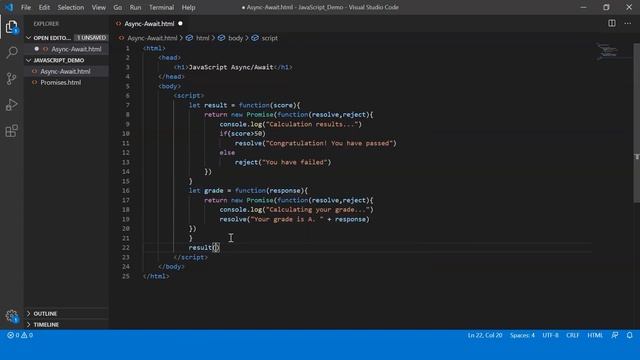The height and width of the screenshot is (360, 640).
Task: Click the VS Code logo icon
Action: tap(9, 7)
